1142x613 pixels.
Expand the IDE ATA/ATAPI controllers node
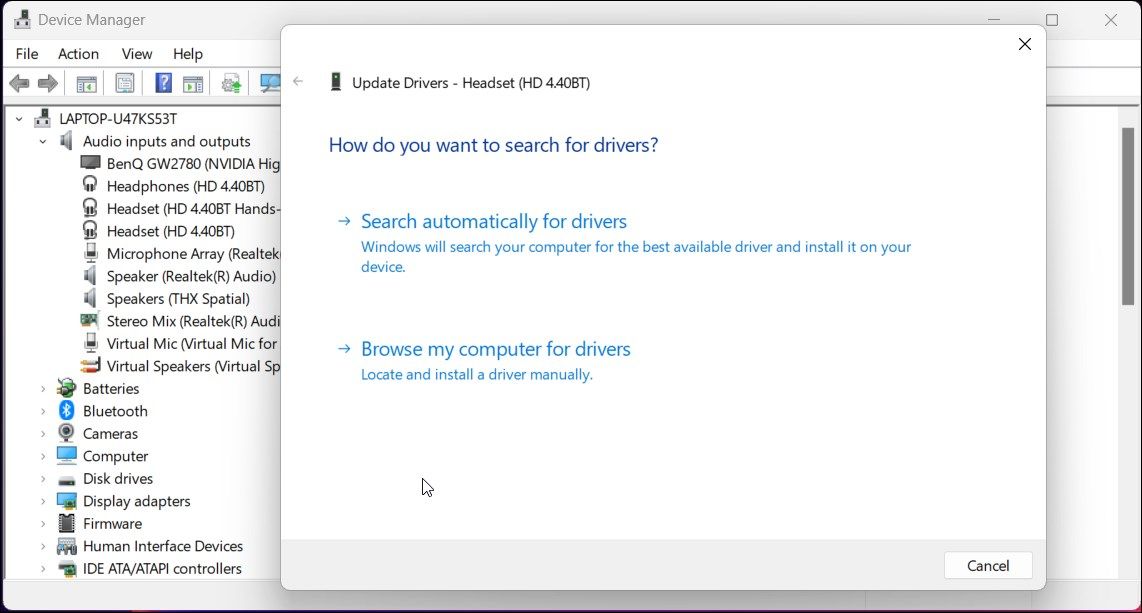click(x=43, y=569)
